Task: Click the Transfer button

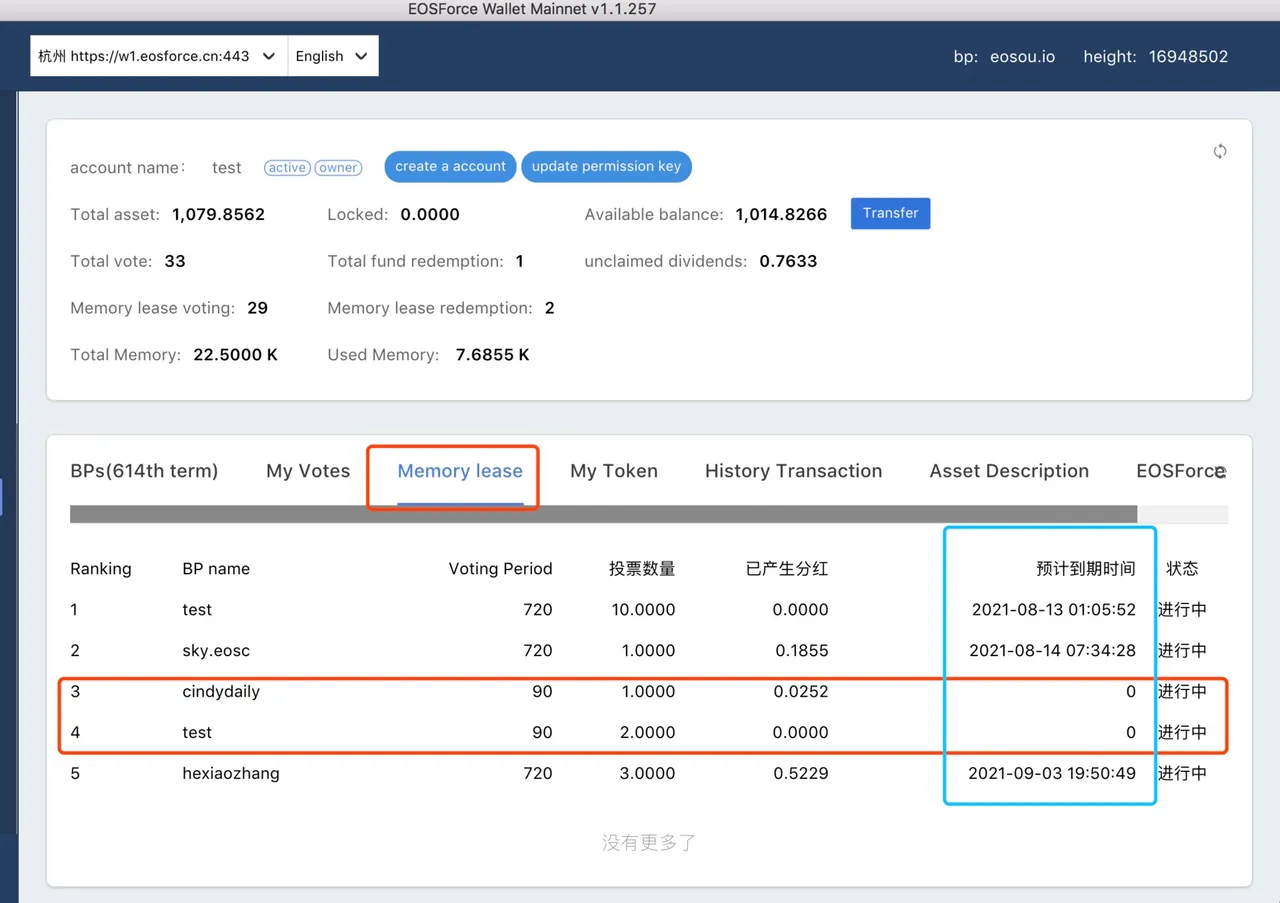Action: click(x=890, y=213)
